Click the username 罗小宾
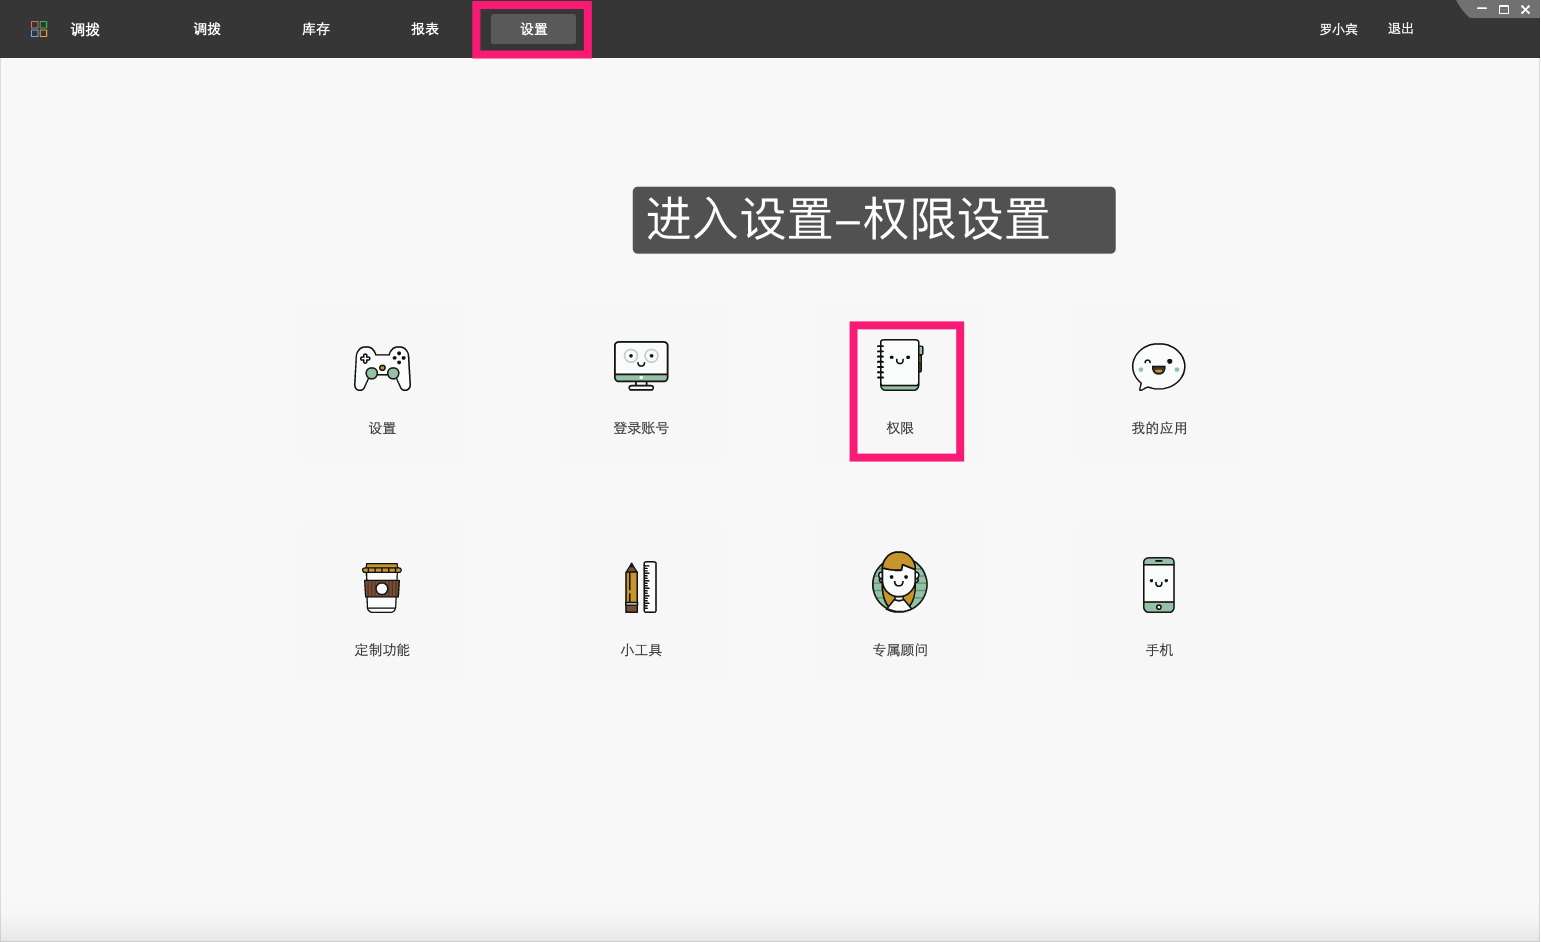 pos(1338,29)
